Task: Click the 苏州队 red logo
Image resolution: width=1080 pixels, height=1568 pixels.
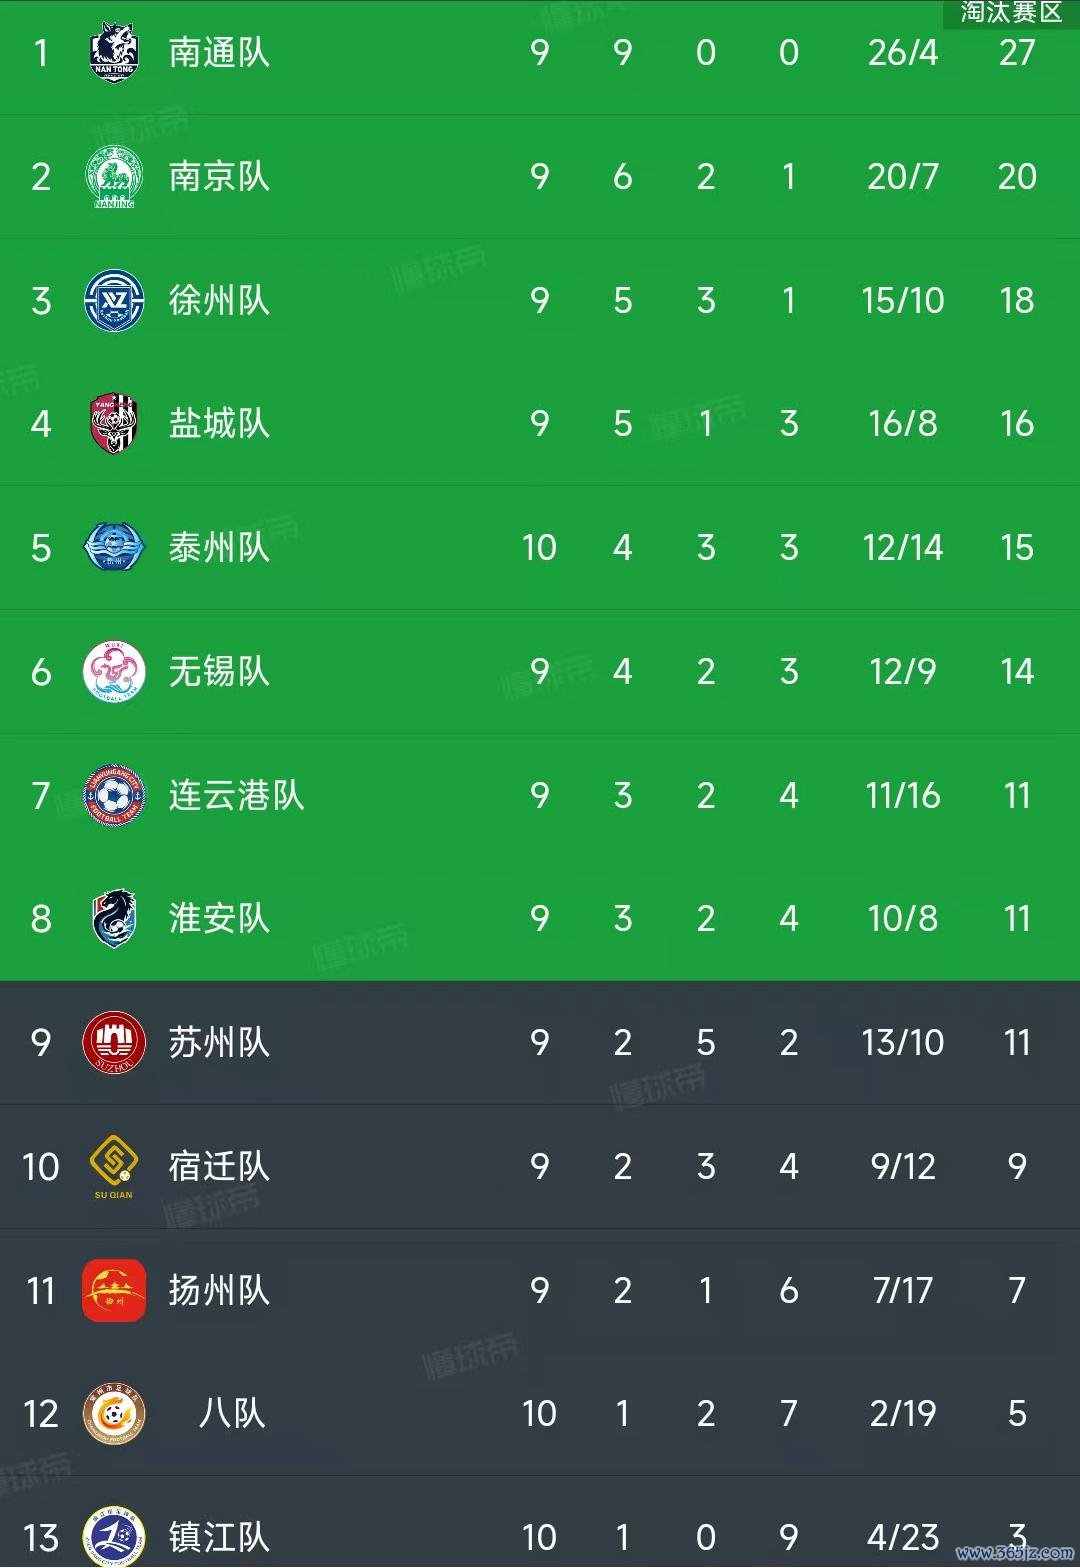Action: 114,1042
